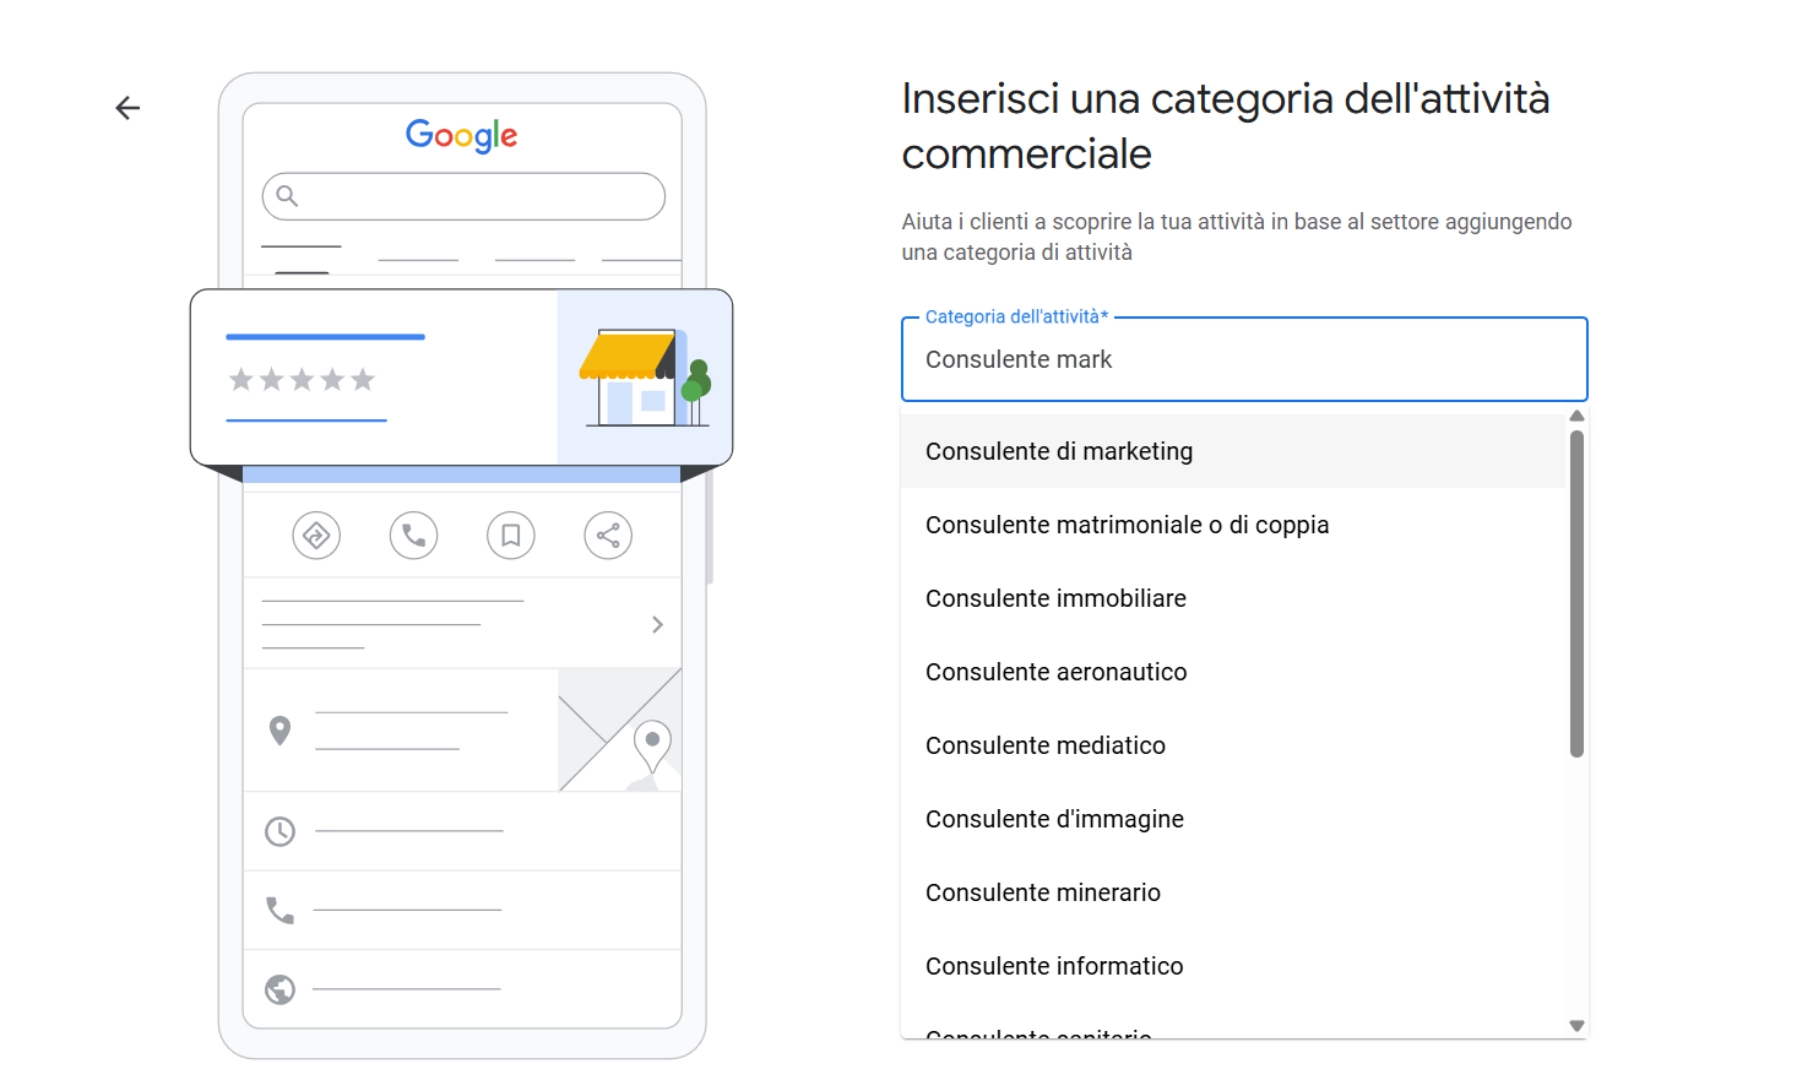Click the magnifier icon in mockup search bar
1800x1080 pixels.
click(287, 196)
